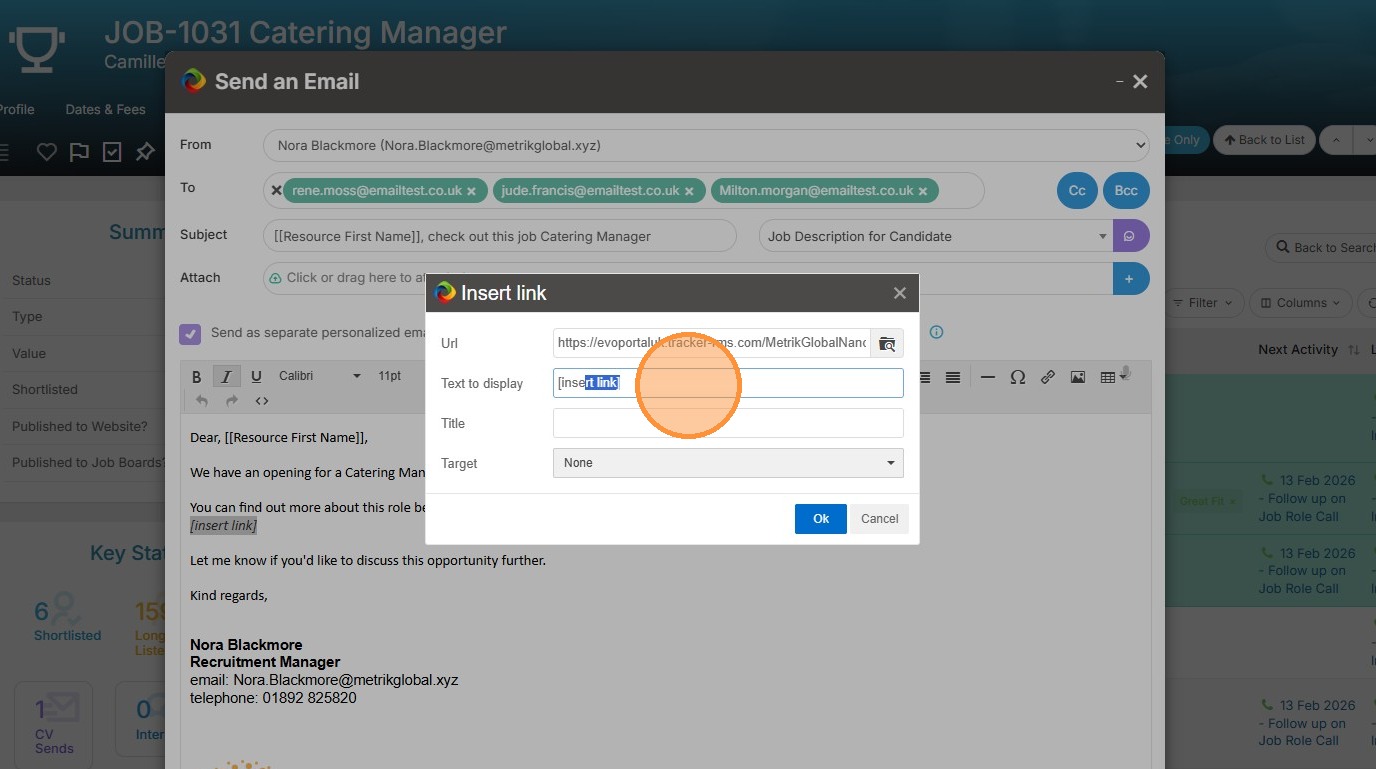Open the special character omega icon
This screenshot has width=1376, height=769.
(x=1018, y=377)
